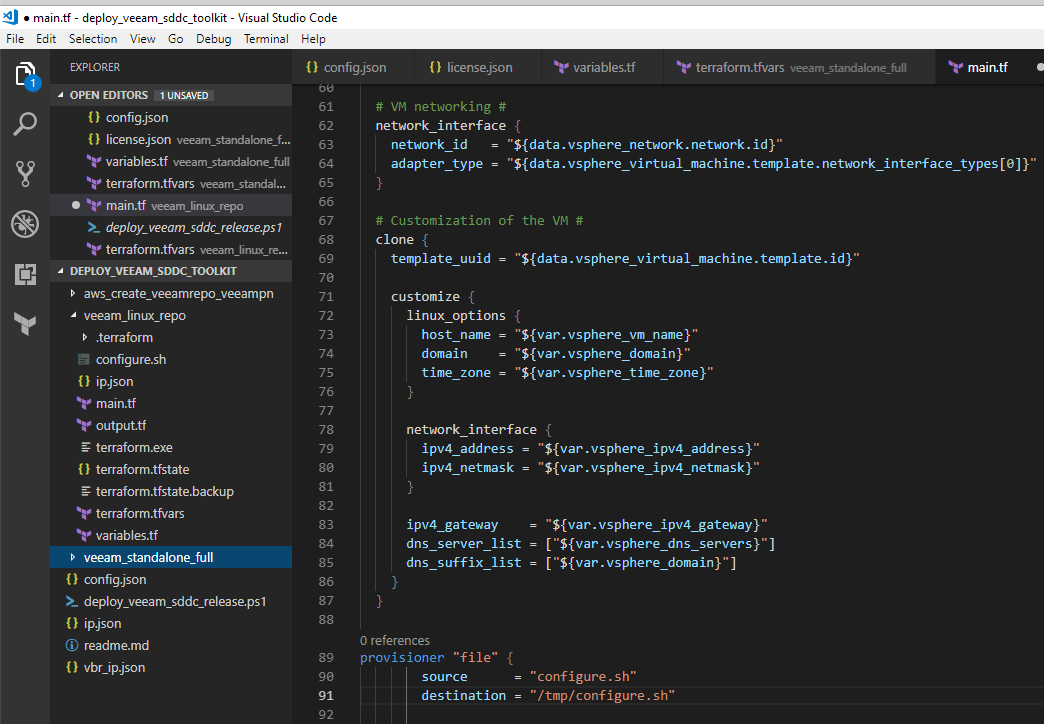Open the Debug view icon
The height and width of the screenshot is (724, 1044).
pyautogui.click(x=25, y=224)
